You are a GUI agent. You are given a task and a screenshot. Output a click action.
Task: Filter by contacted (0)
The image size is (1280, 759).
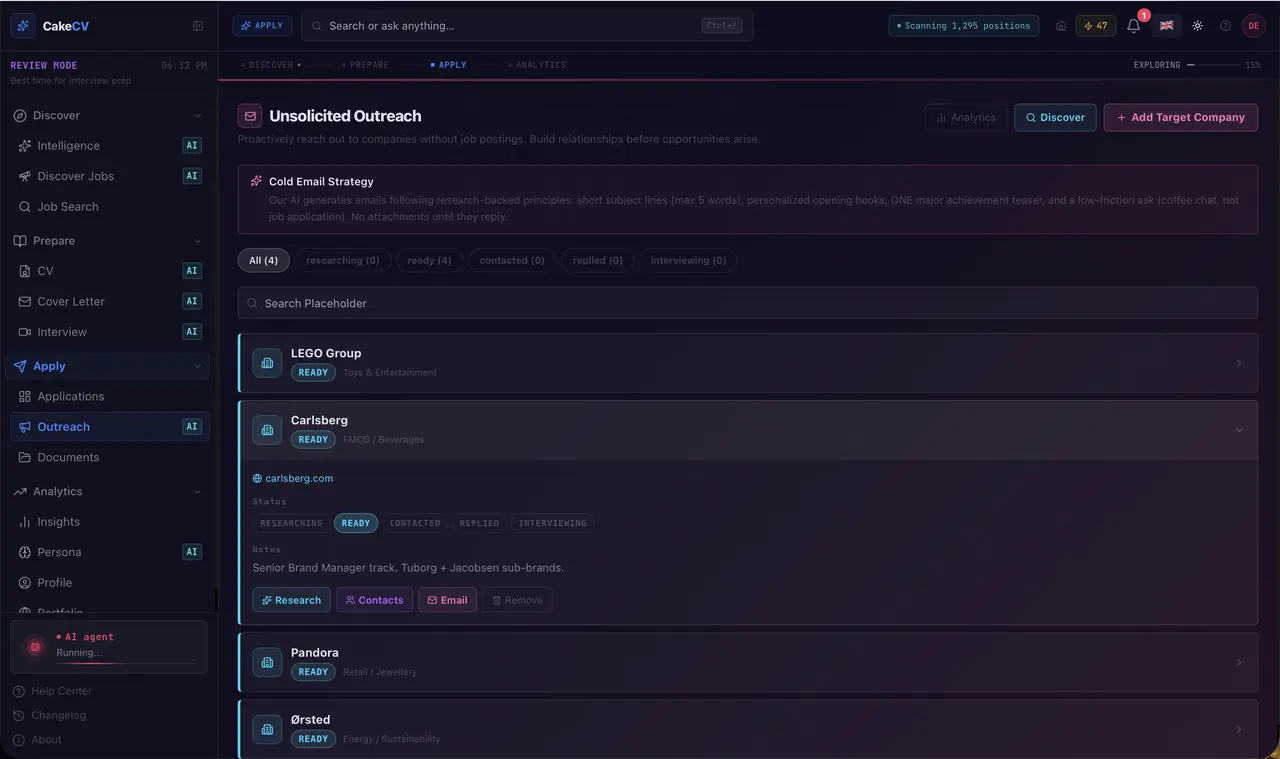pos(512,261)
